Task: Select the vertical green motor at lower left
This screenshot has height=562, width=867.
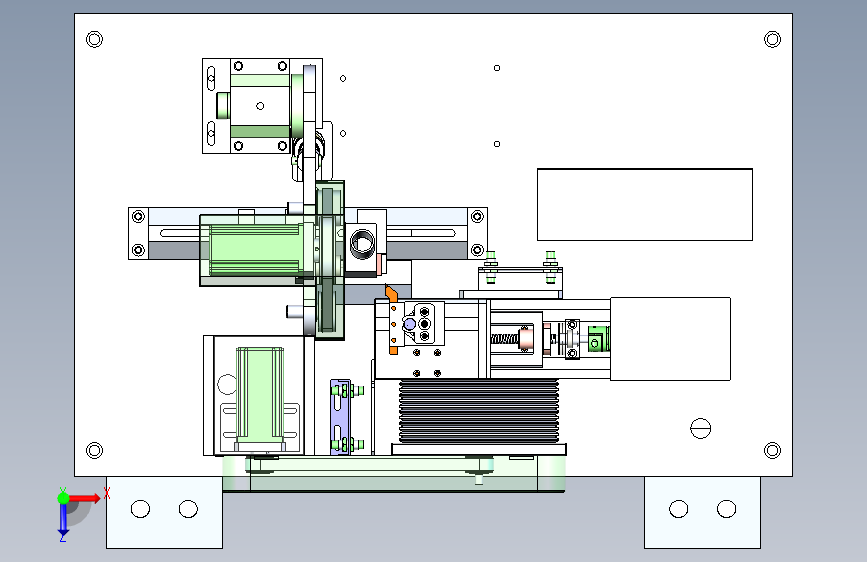Action: coord(260,396)
